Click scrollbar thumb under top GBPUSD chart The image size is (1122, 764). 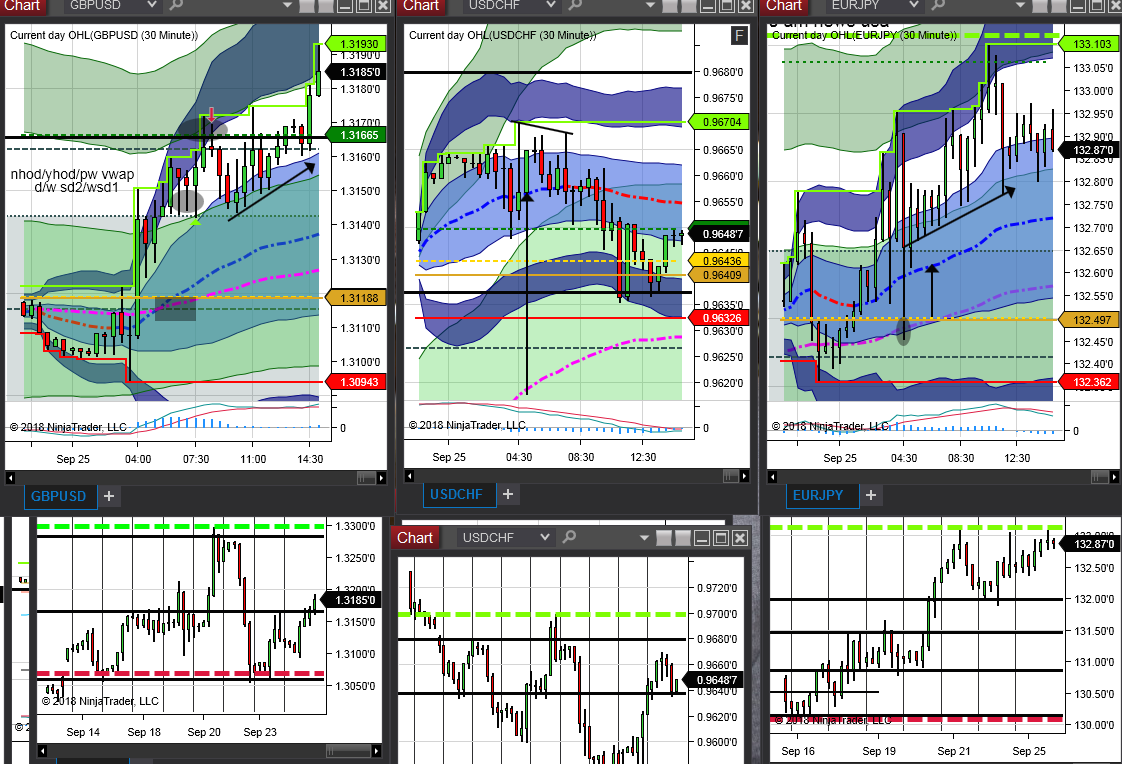click(366, 478)
